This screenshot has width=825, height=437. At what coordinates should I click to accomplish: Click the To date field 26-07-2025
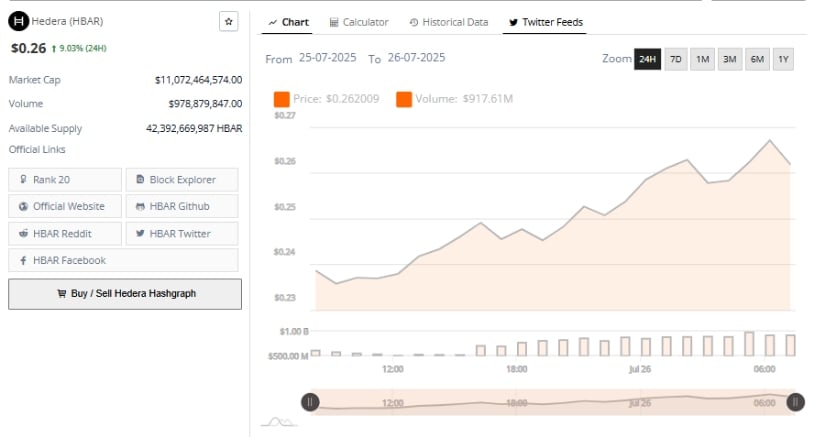click(x=416, y=58)
